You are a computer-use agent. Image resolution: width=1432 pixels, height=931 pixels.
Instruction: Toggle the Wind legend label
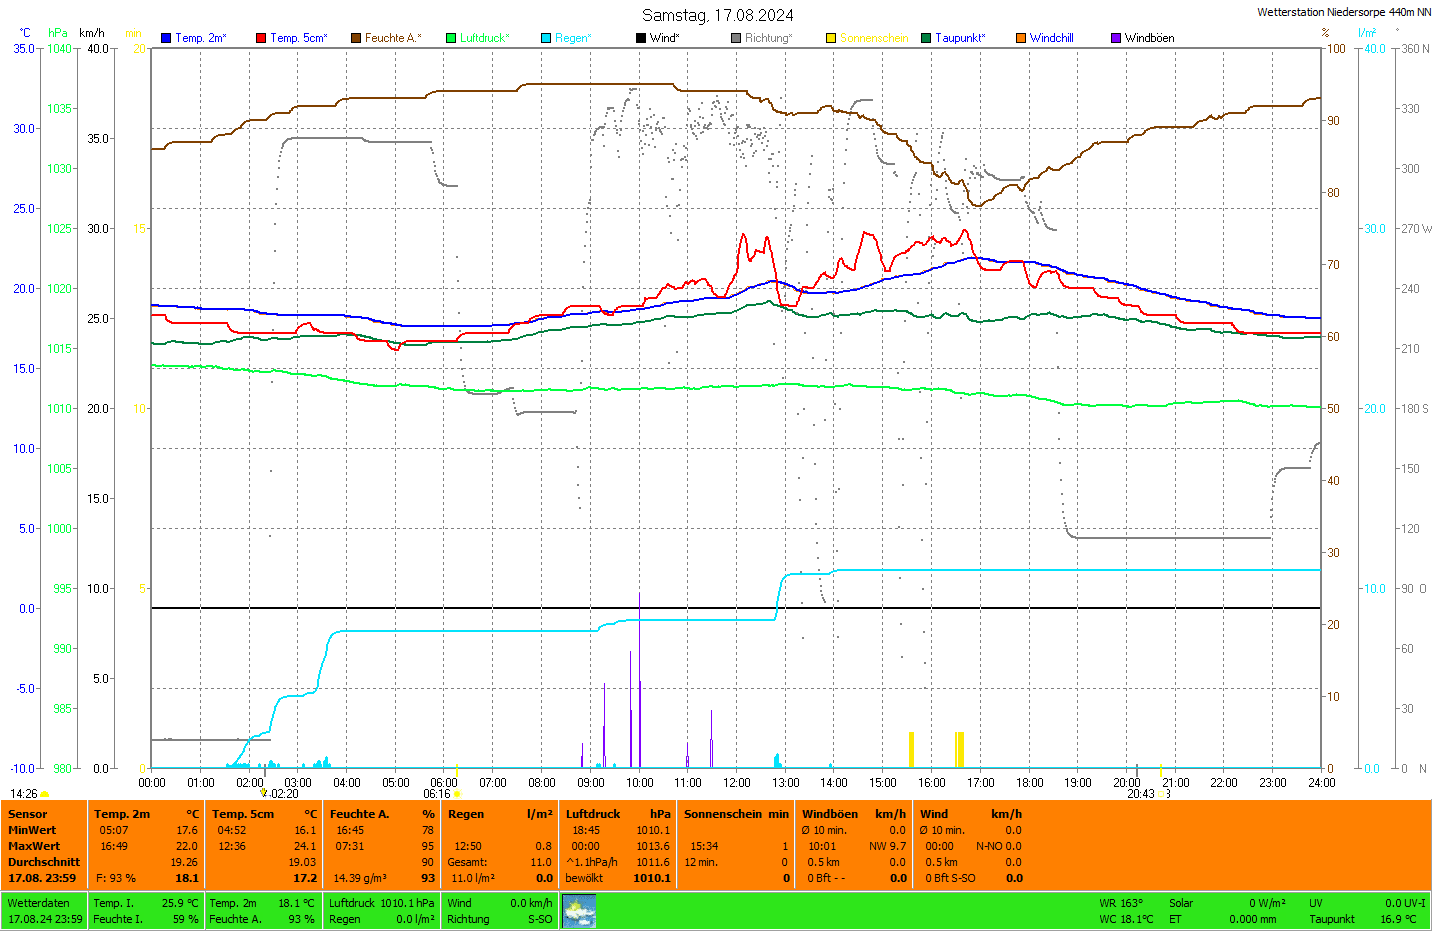pos(664,38)
